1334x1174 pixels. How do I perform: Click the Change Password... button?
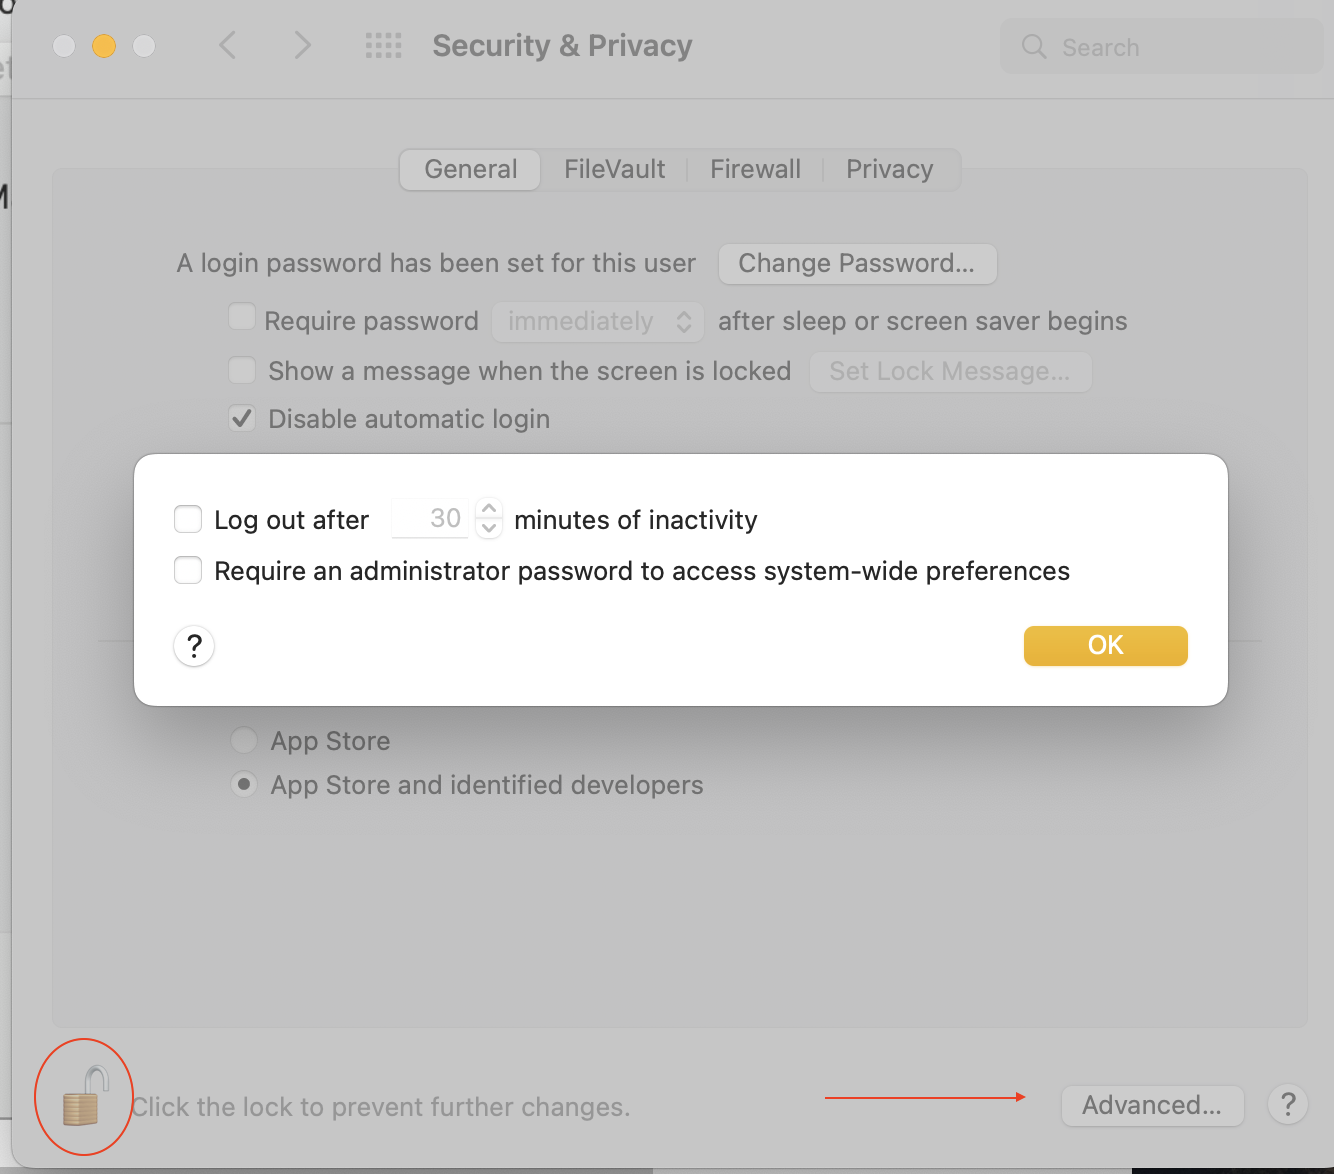click(857, 263)
